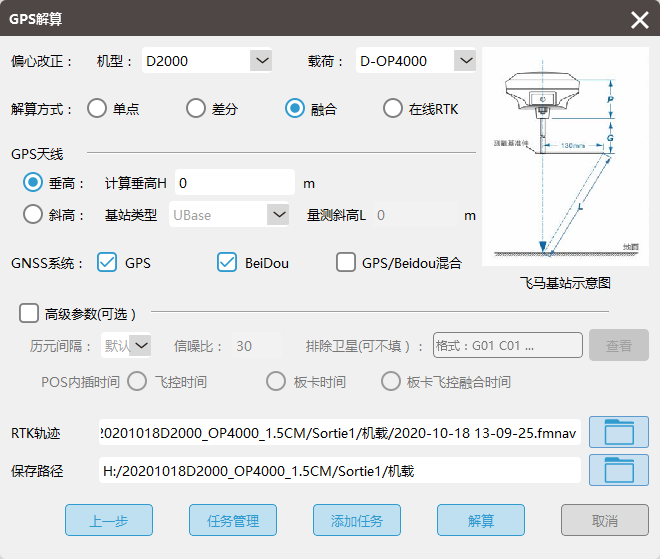The height and width of the screenshot is (559, 660).
Task: Select the 融合 solving mode
Action: coord(295,109)
